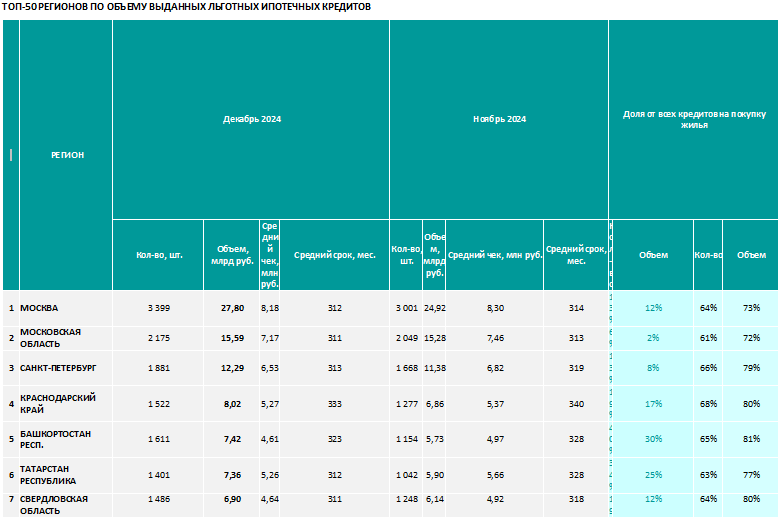Click Saint Petersburg December count '1 881'

159,369
